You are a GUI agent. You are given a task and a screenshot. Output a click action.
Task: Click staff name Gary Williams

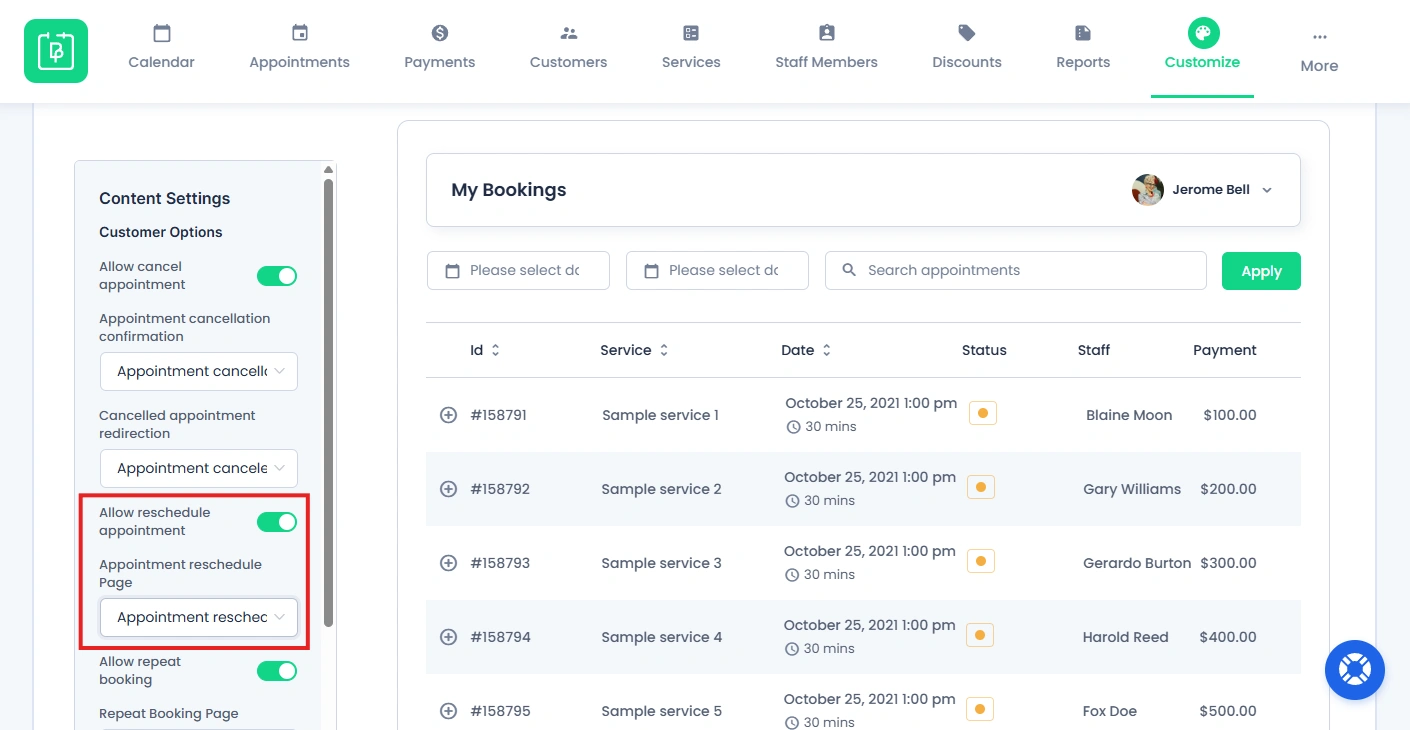[1132, 489]
